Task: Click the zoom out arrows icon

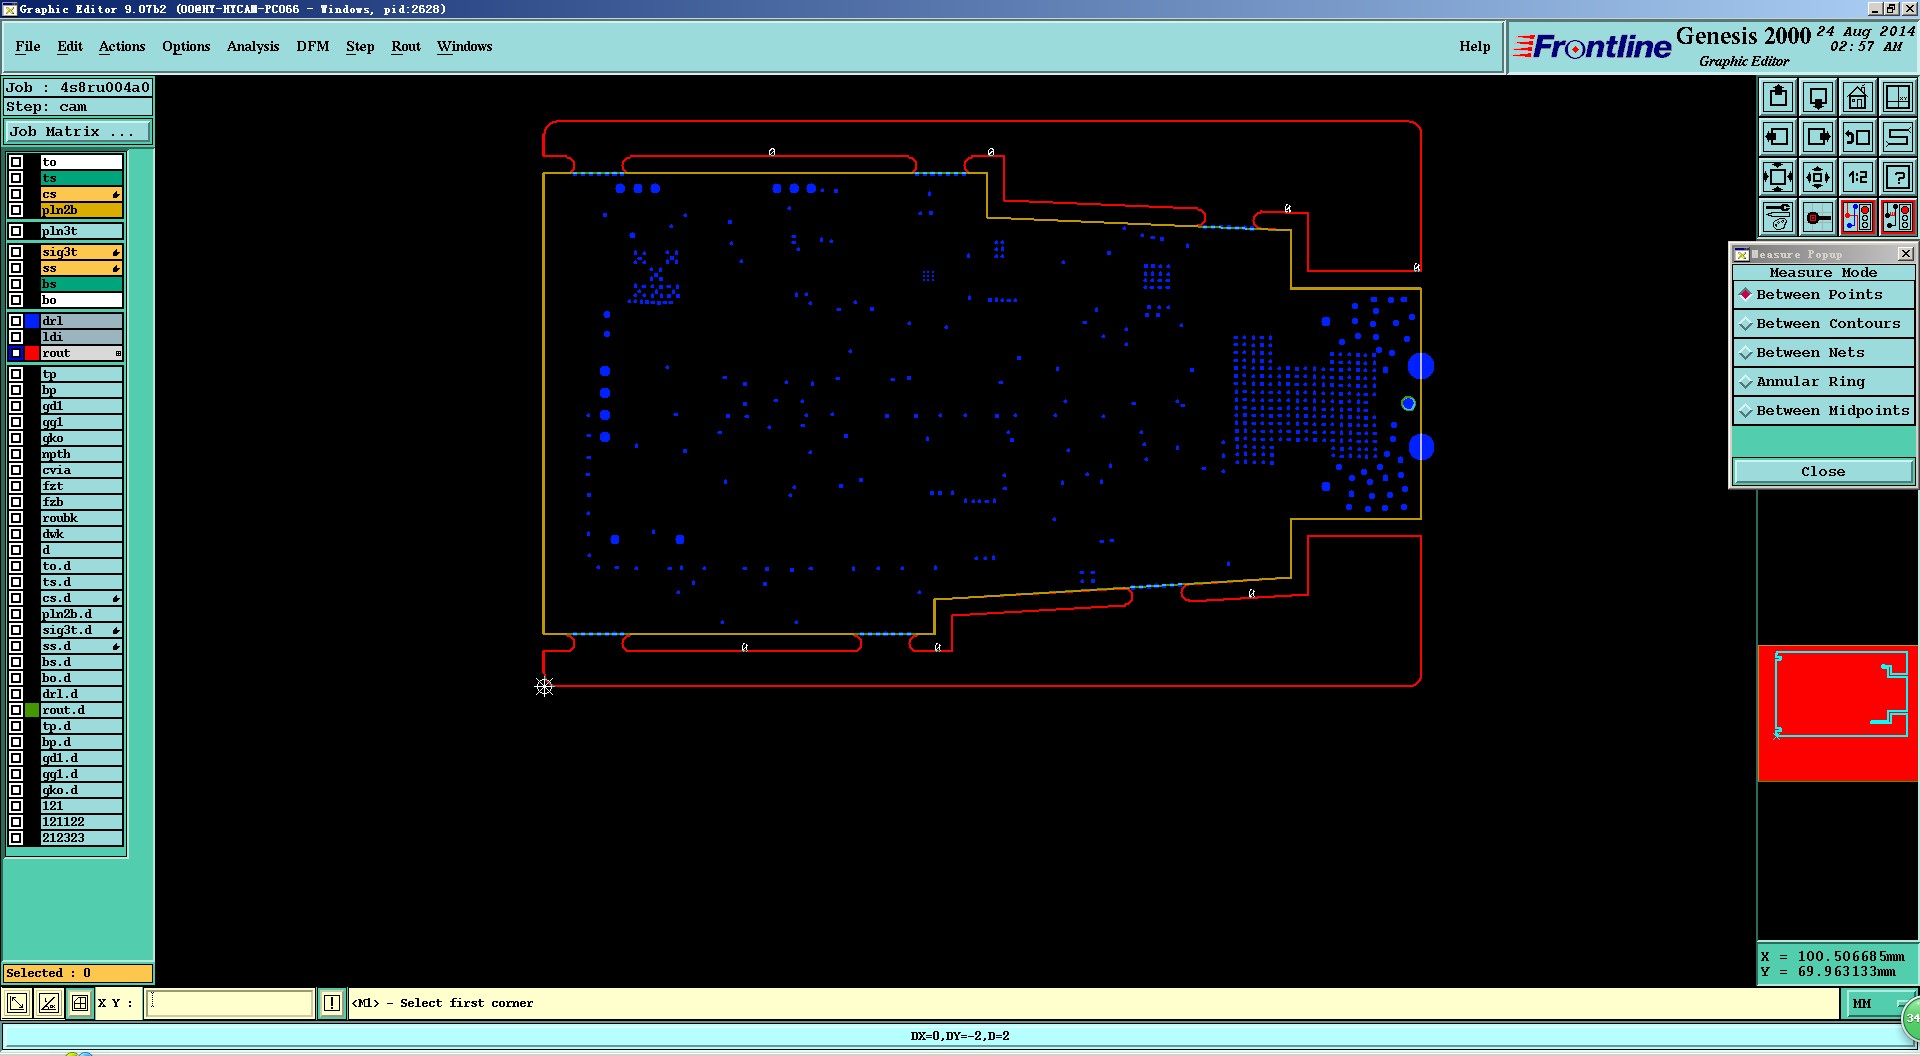Action: 1818,177
